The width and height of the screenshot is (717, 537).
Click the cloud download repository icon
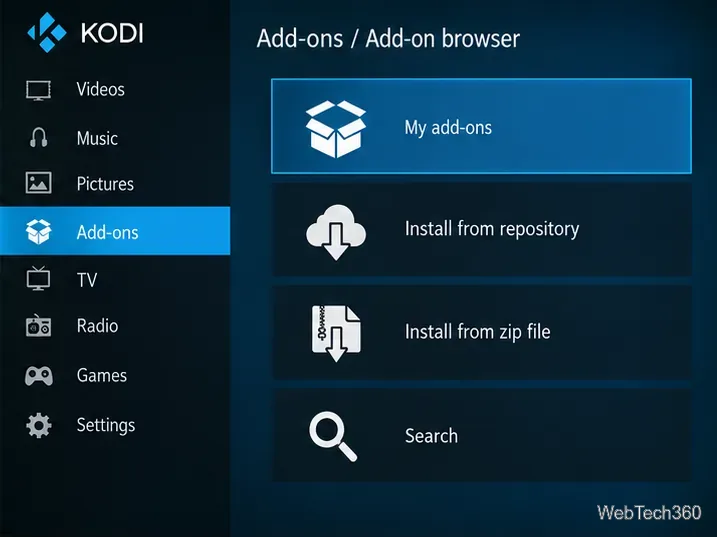[336, 232]
